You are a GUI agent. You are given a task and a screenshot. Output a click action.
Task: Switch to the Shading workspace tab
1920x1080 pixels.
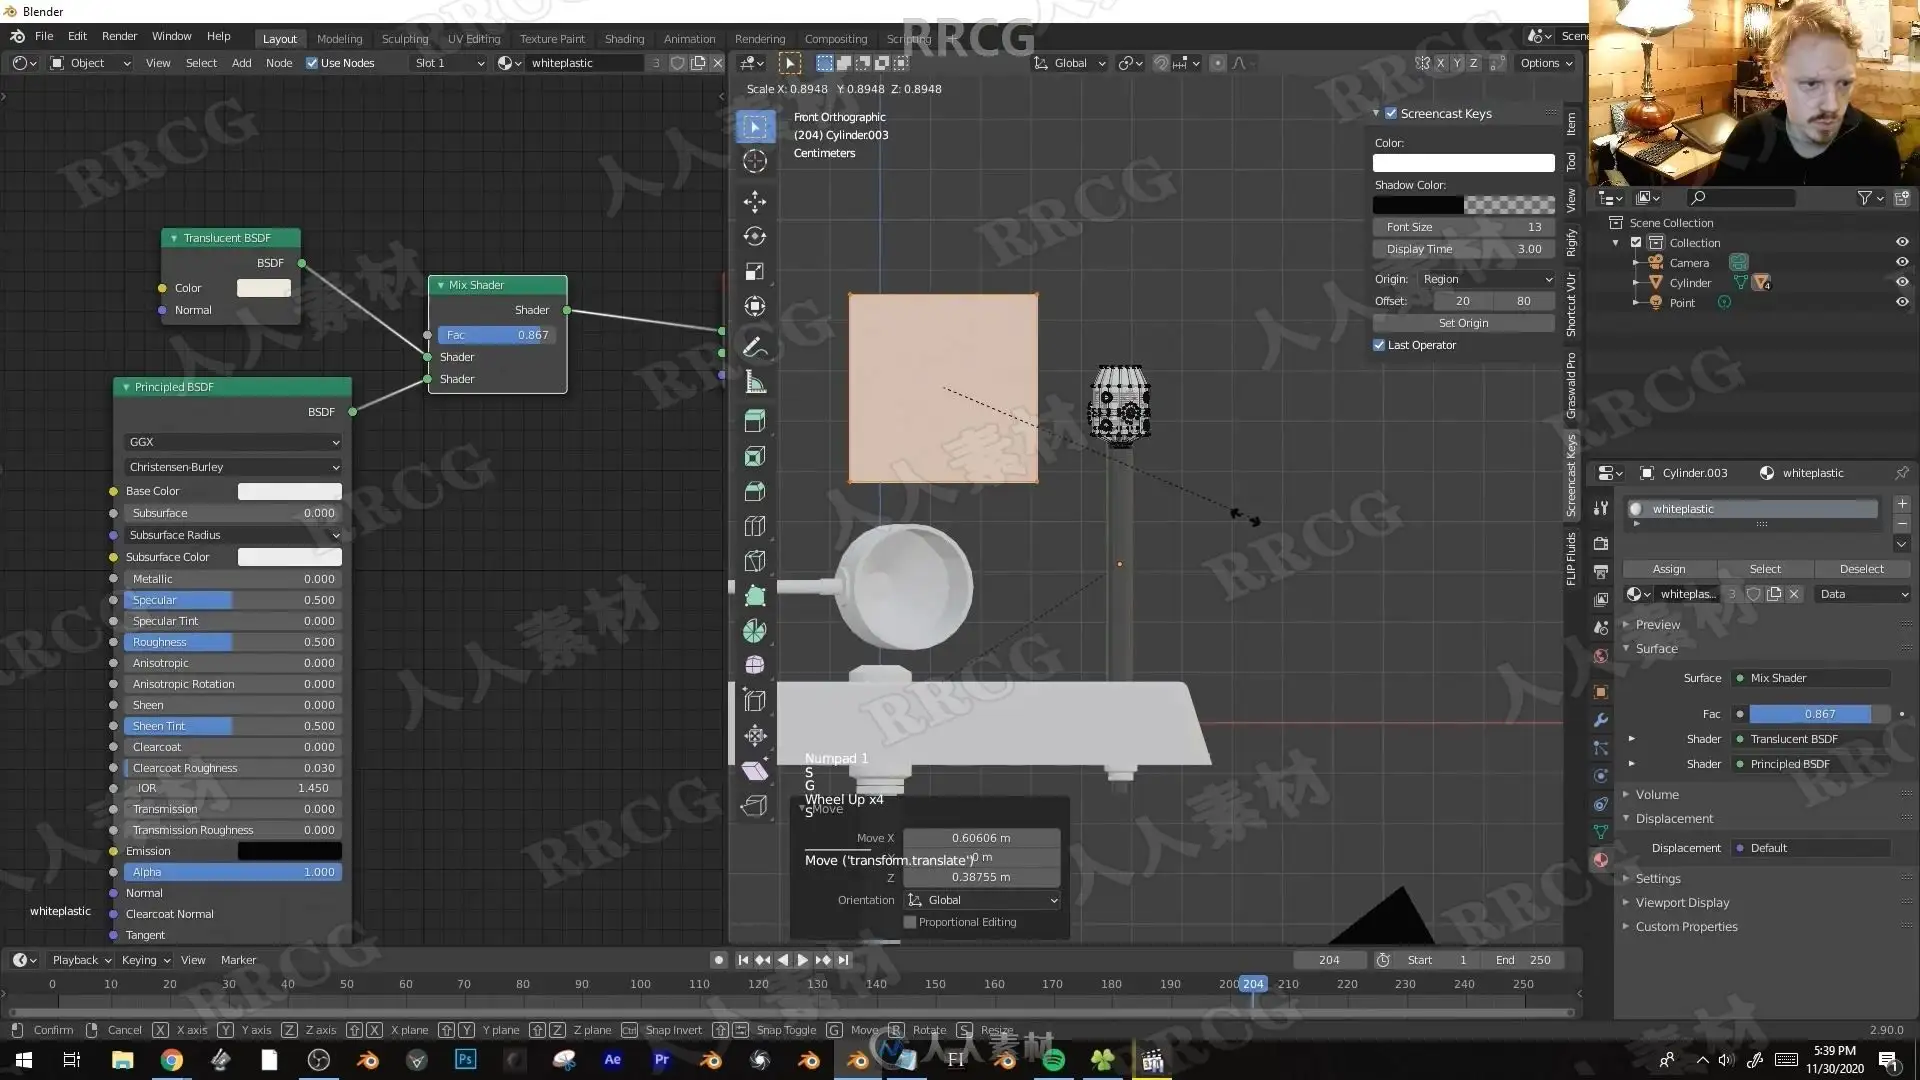pos(624,39)
